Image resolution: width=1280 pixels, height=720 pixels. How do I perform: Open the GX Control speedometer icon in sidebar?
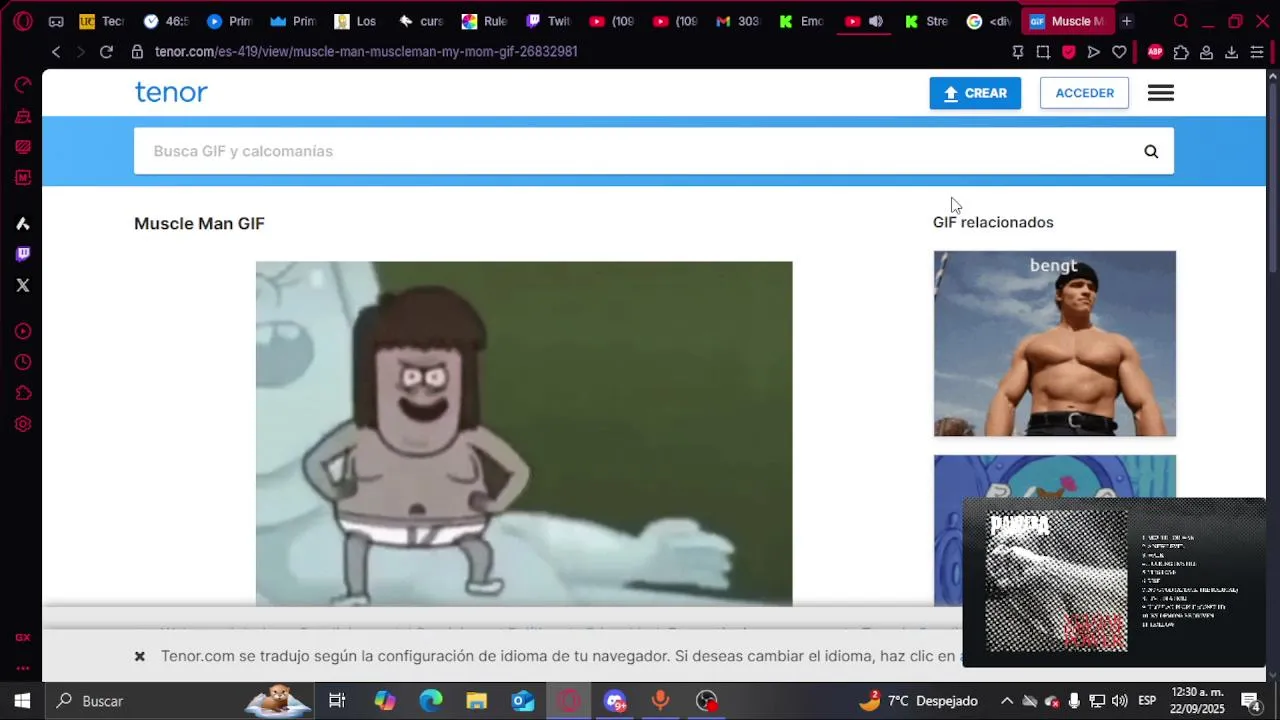point(23,85)
